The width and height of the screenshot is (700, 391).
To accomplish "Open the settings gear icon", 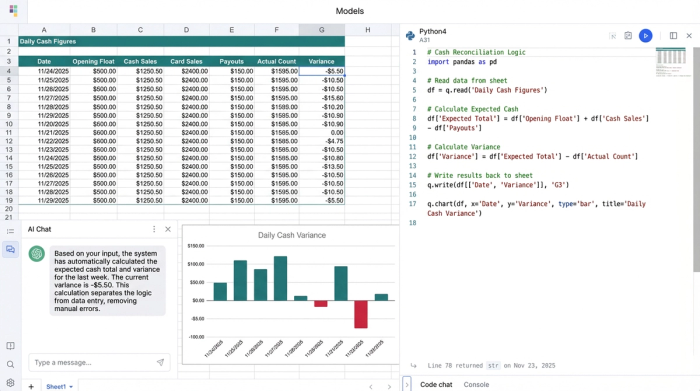I will (10, 383).
